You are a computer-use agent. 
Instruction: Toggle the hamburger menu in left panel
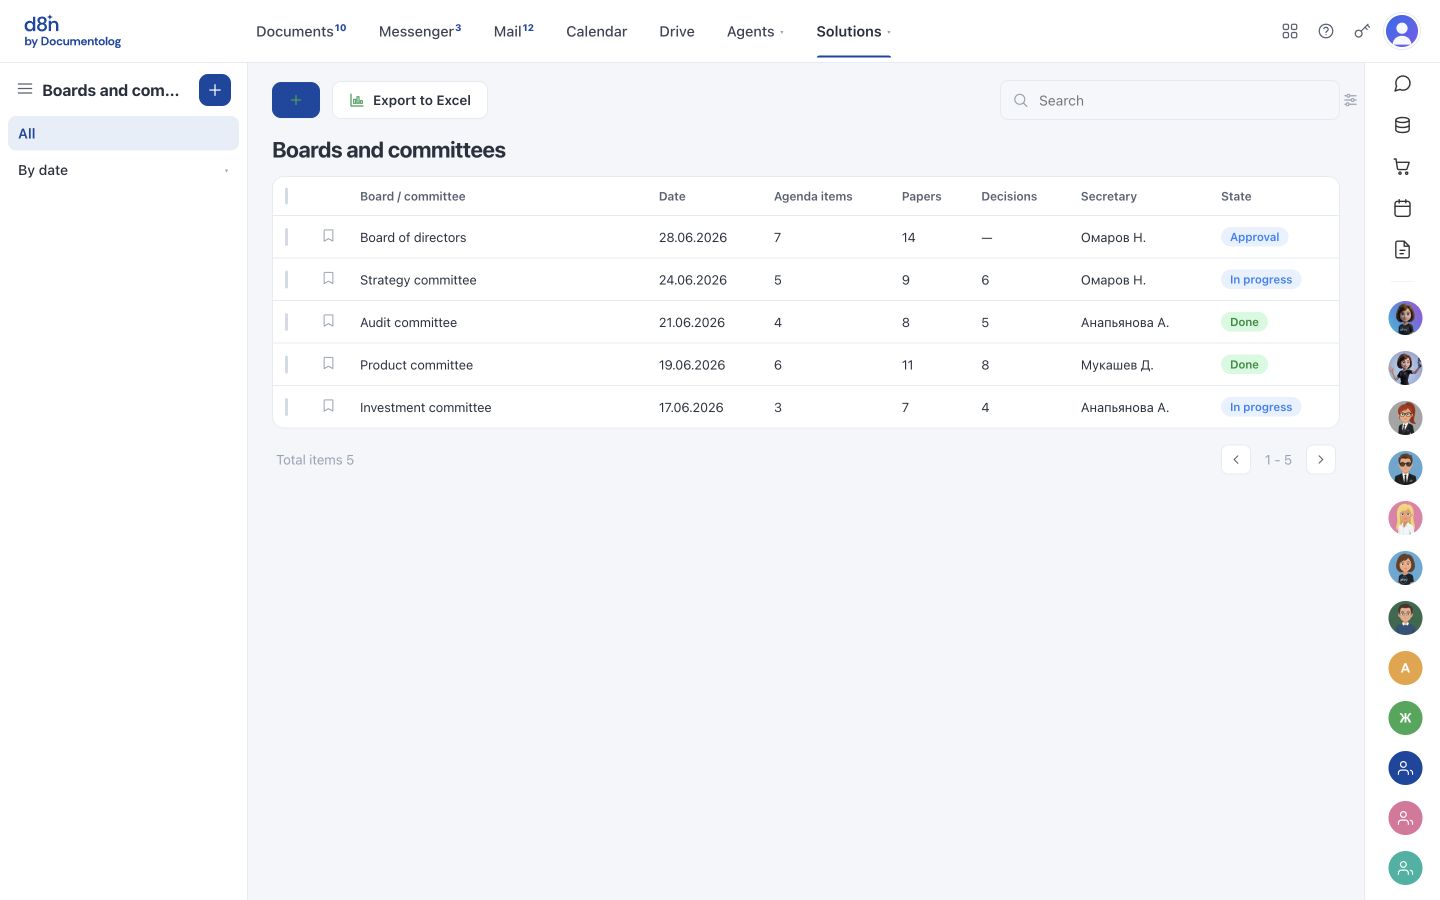25,89
